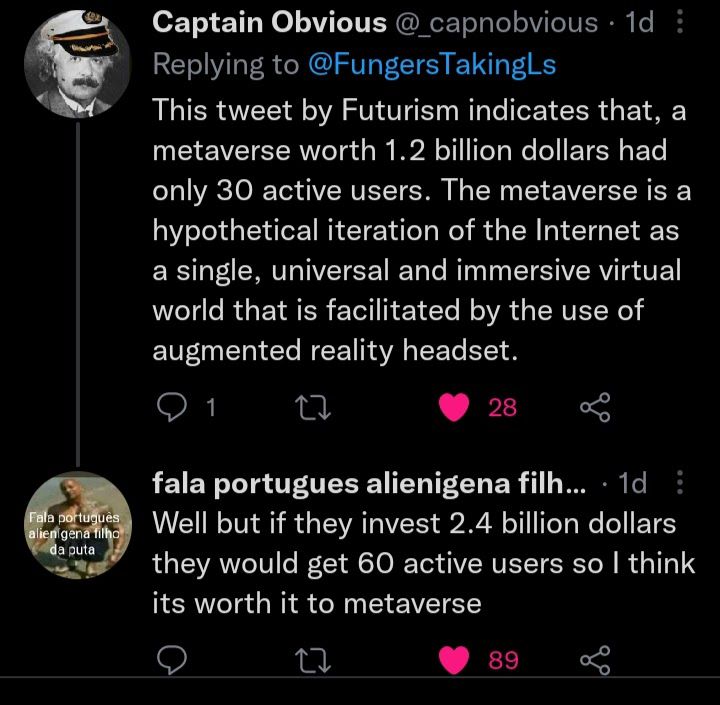Open more options on fala portugues tweet

(x=681, y=484)
